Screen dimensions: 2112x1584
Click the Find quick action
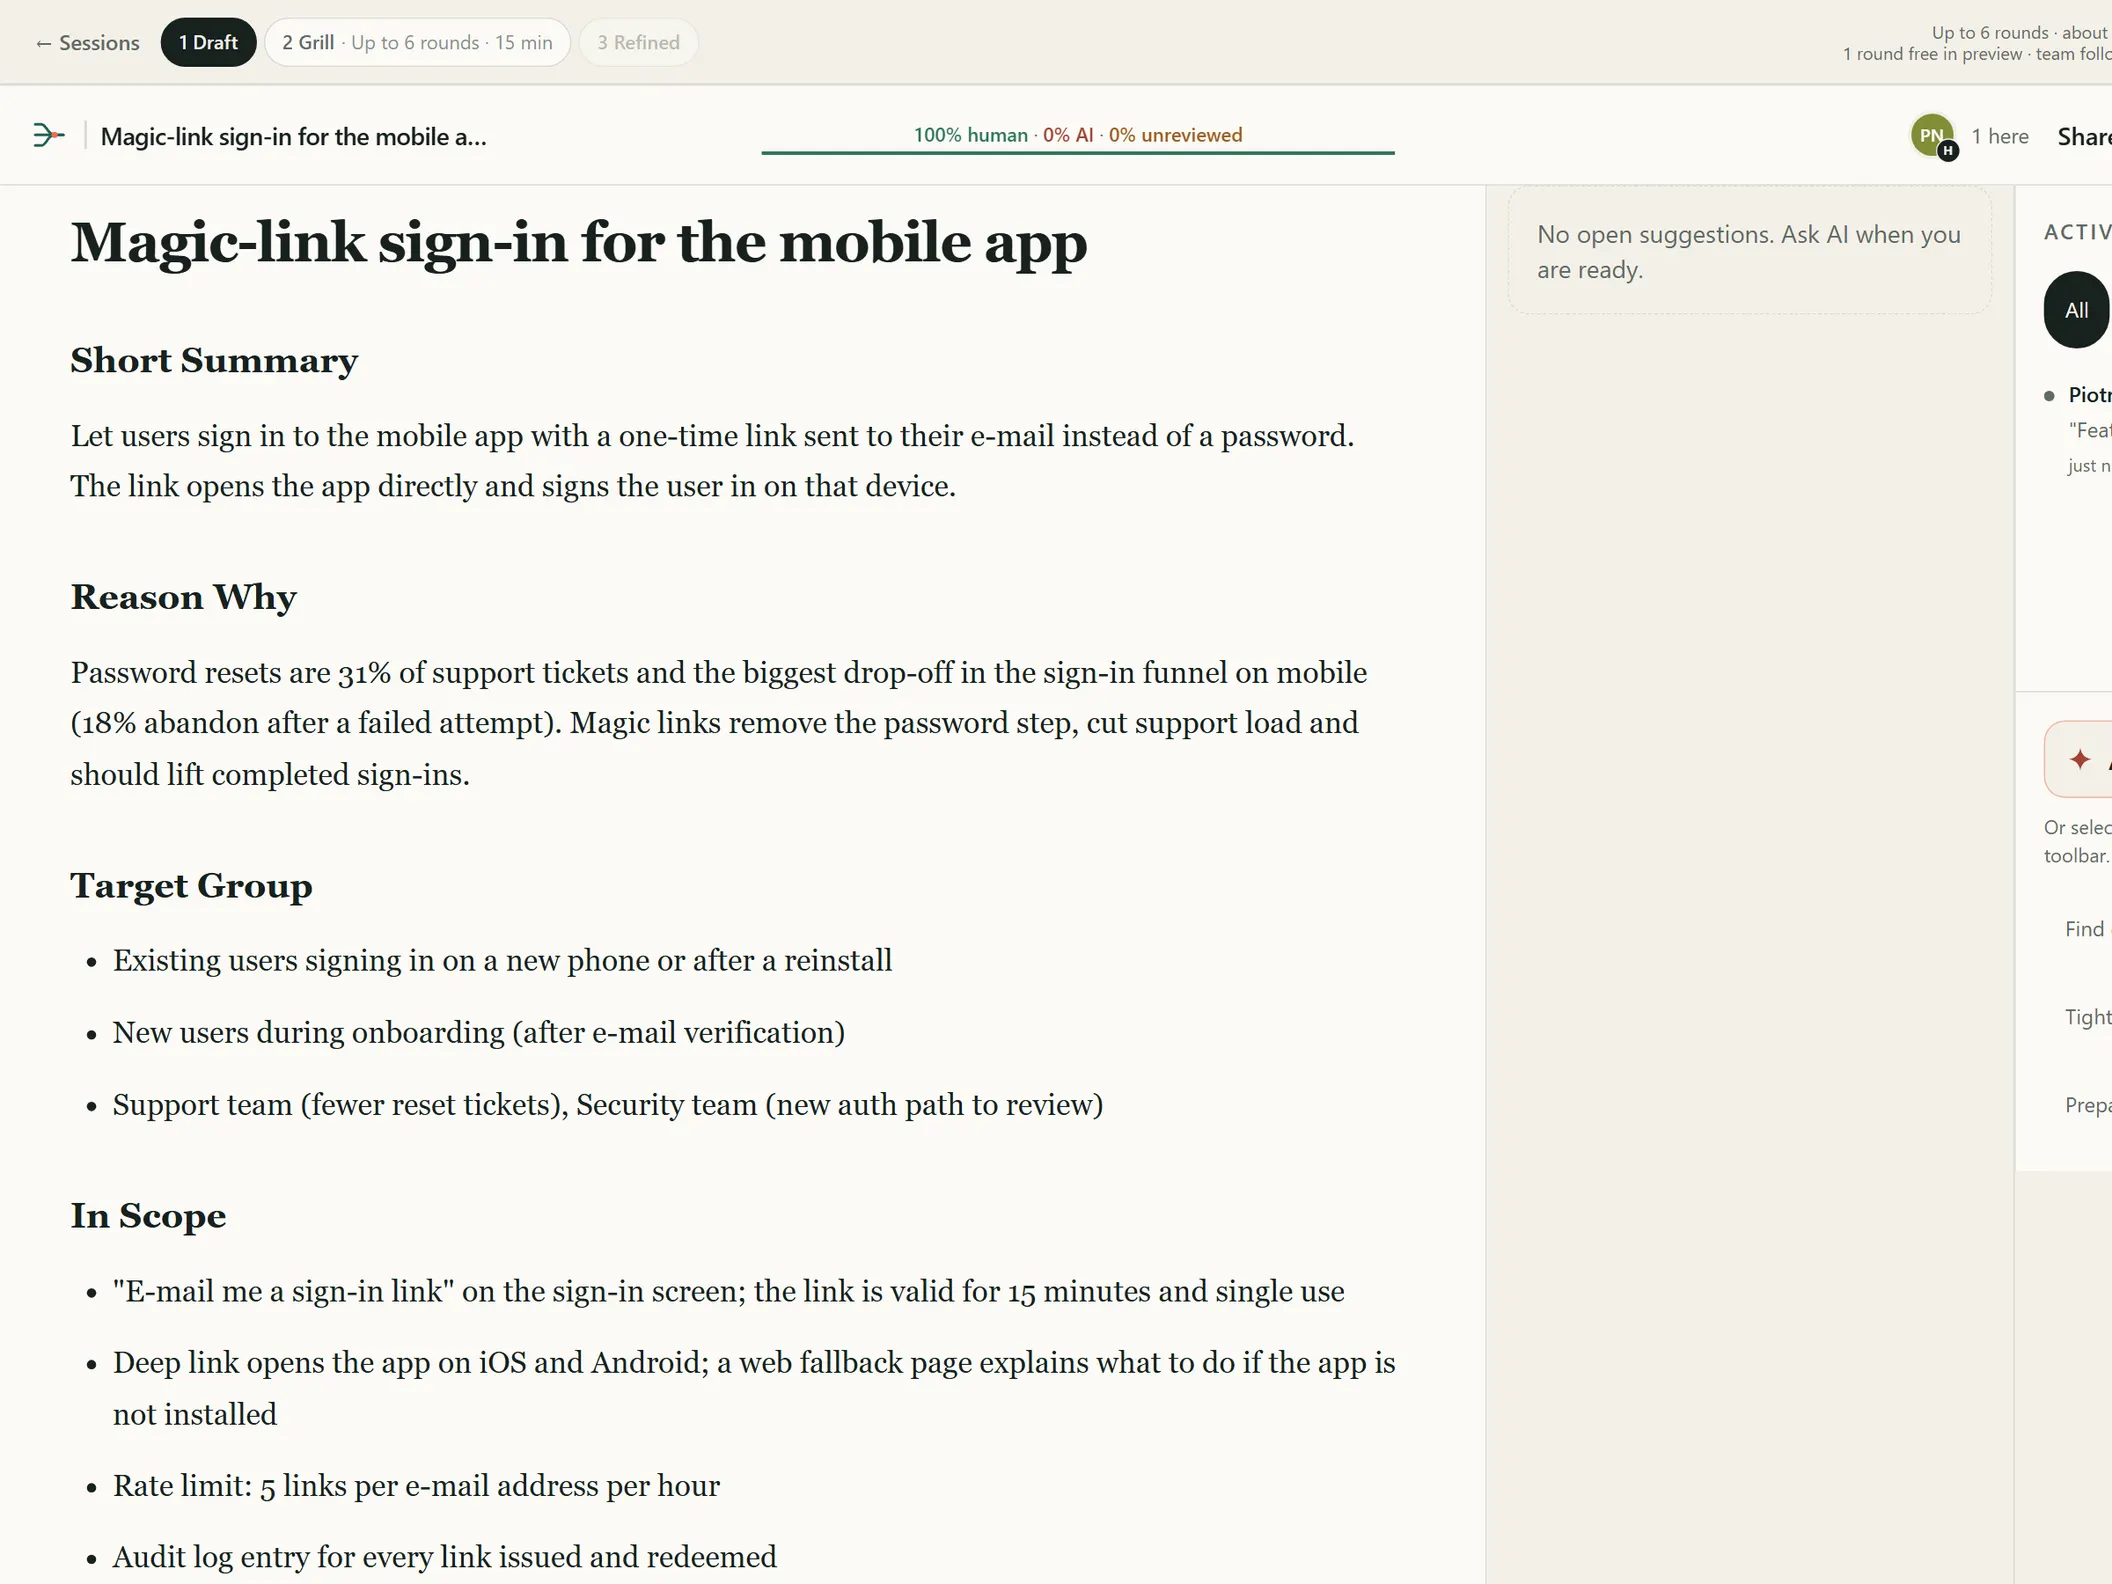pos(2088,929)
